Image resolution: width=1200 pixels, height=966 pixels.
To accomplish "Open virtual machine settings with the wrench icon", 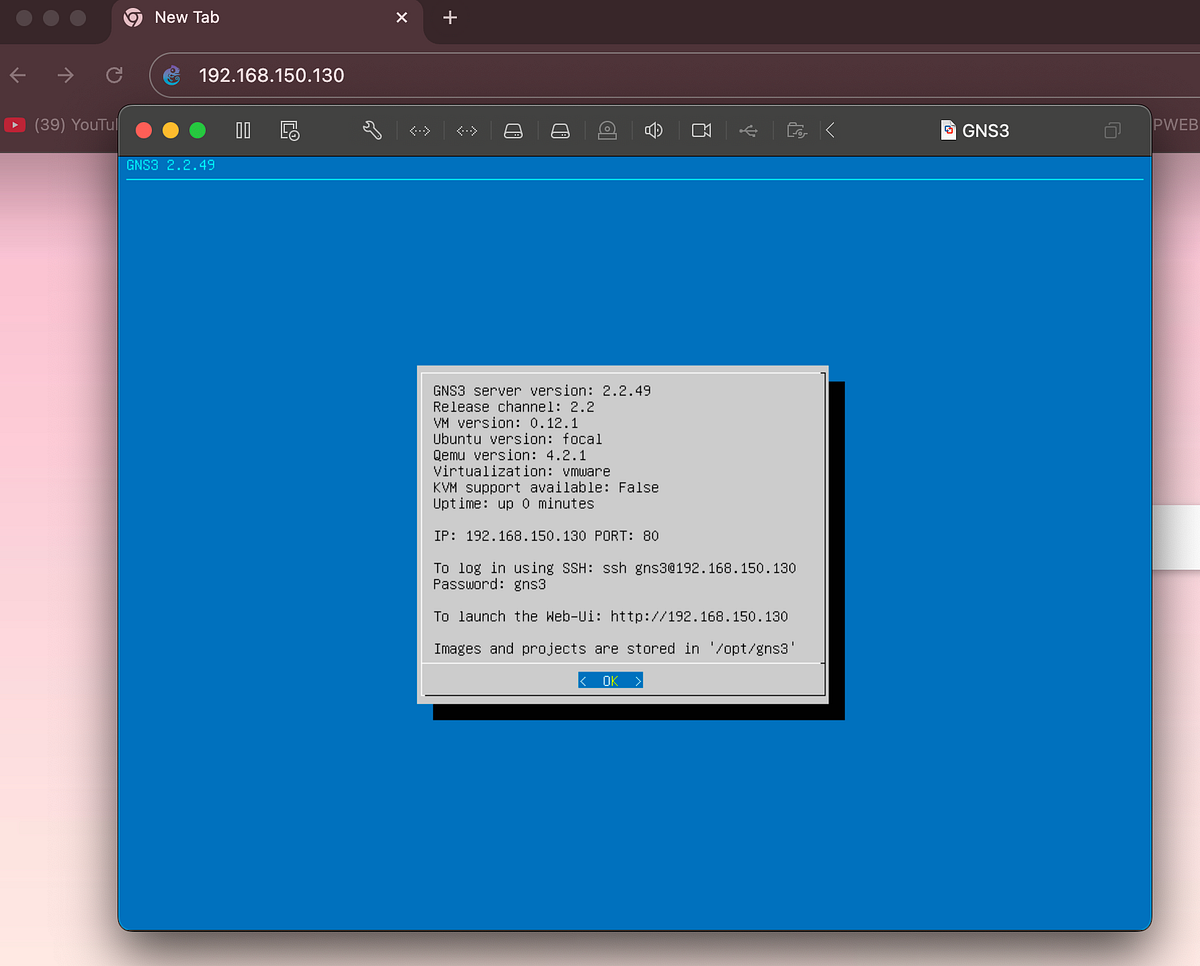I will click(372, 130).
